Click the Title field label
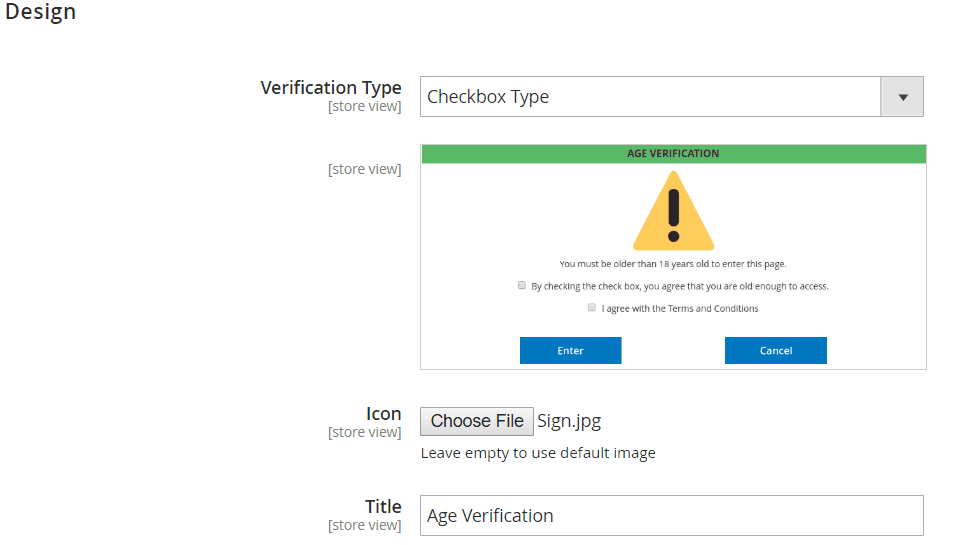The image size is (971, 545). coord(383,506)
